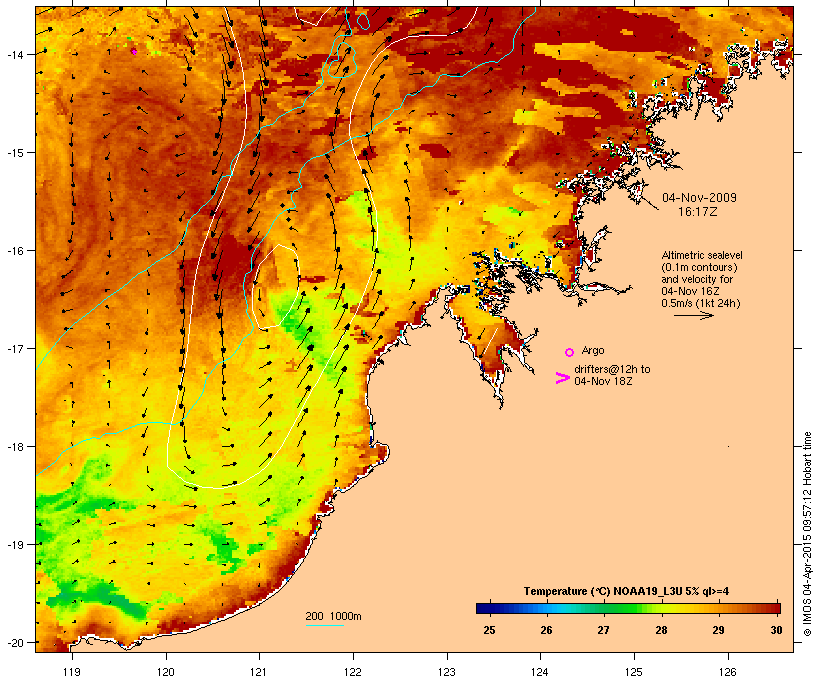
Task: Click the date text 04-Nov-2009
Action: click(x=699, y=198)
